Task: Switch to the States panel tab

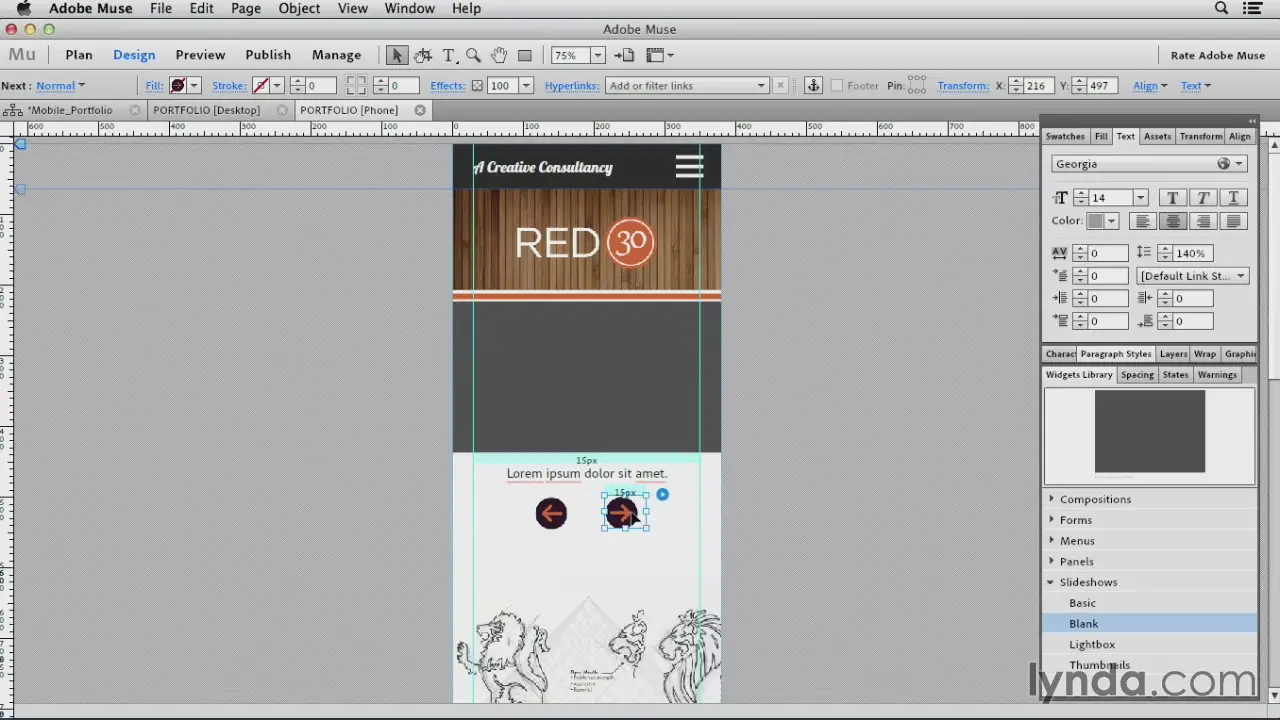Action: [x=1175, y=375]
